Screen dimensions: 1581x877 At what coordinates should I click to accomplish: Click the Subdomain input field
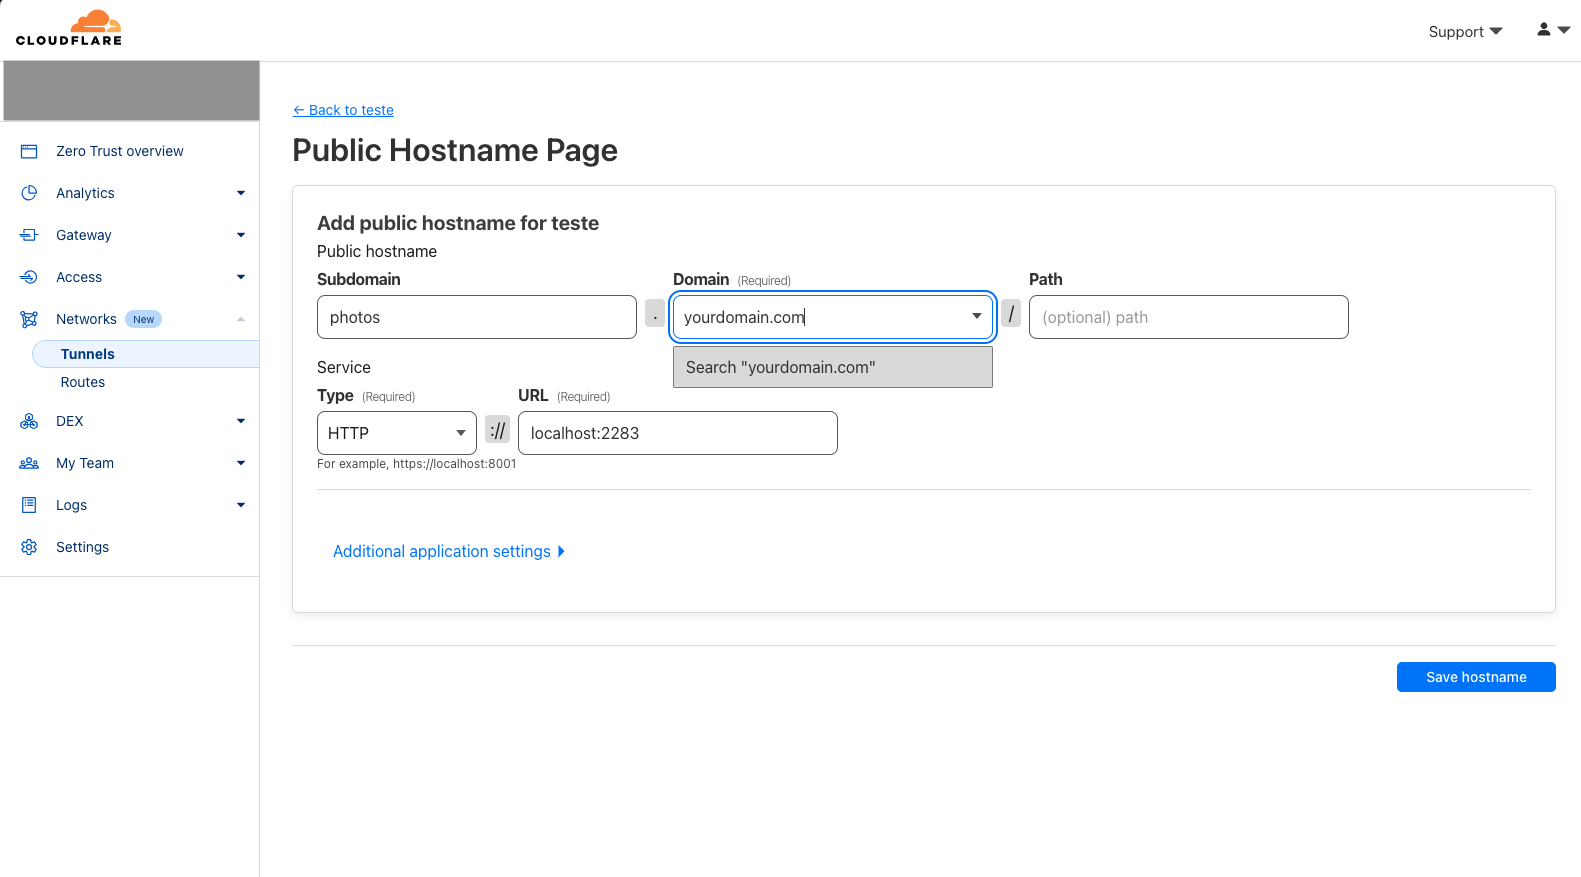pyautogui.click(x=476, y=317)
